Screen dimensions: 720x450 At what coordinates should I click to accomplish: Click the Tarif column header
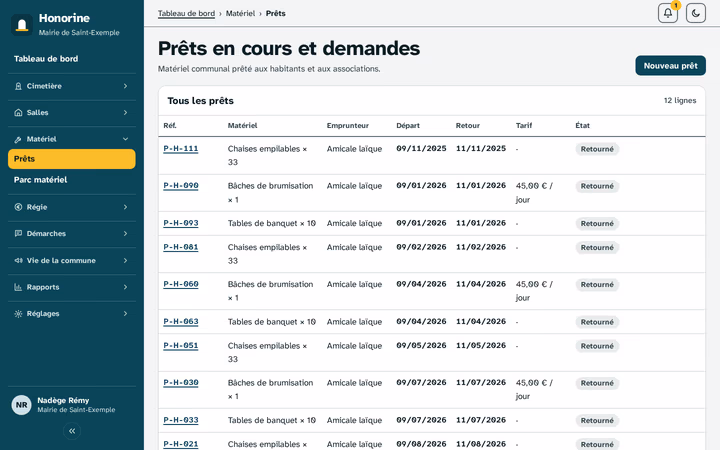[x=524, y=125]
